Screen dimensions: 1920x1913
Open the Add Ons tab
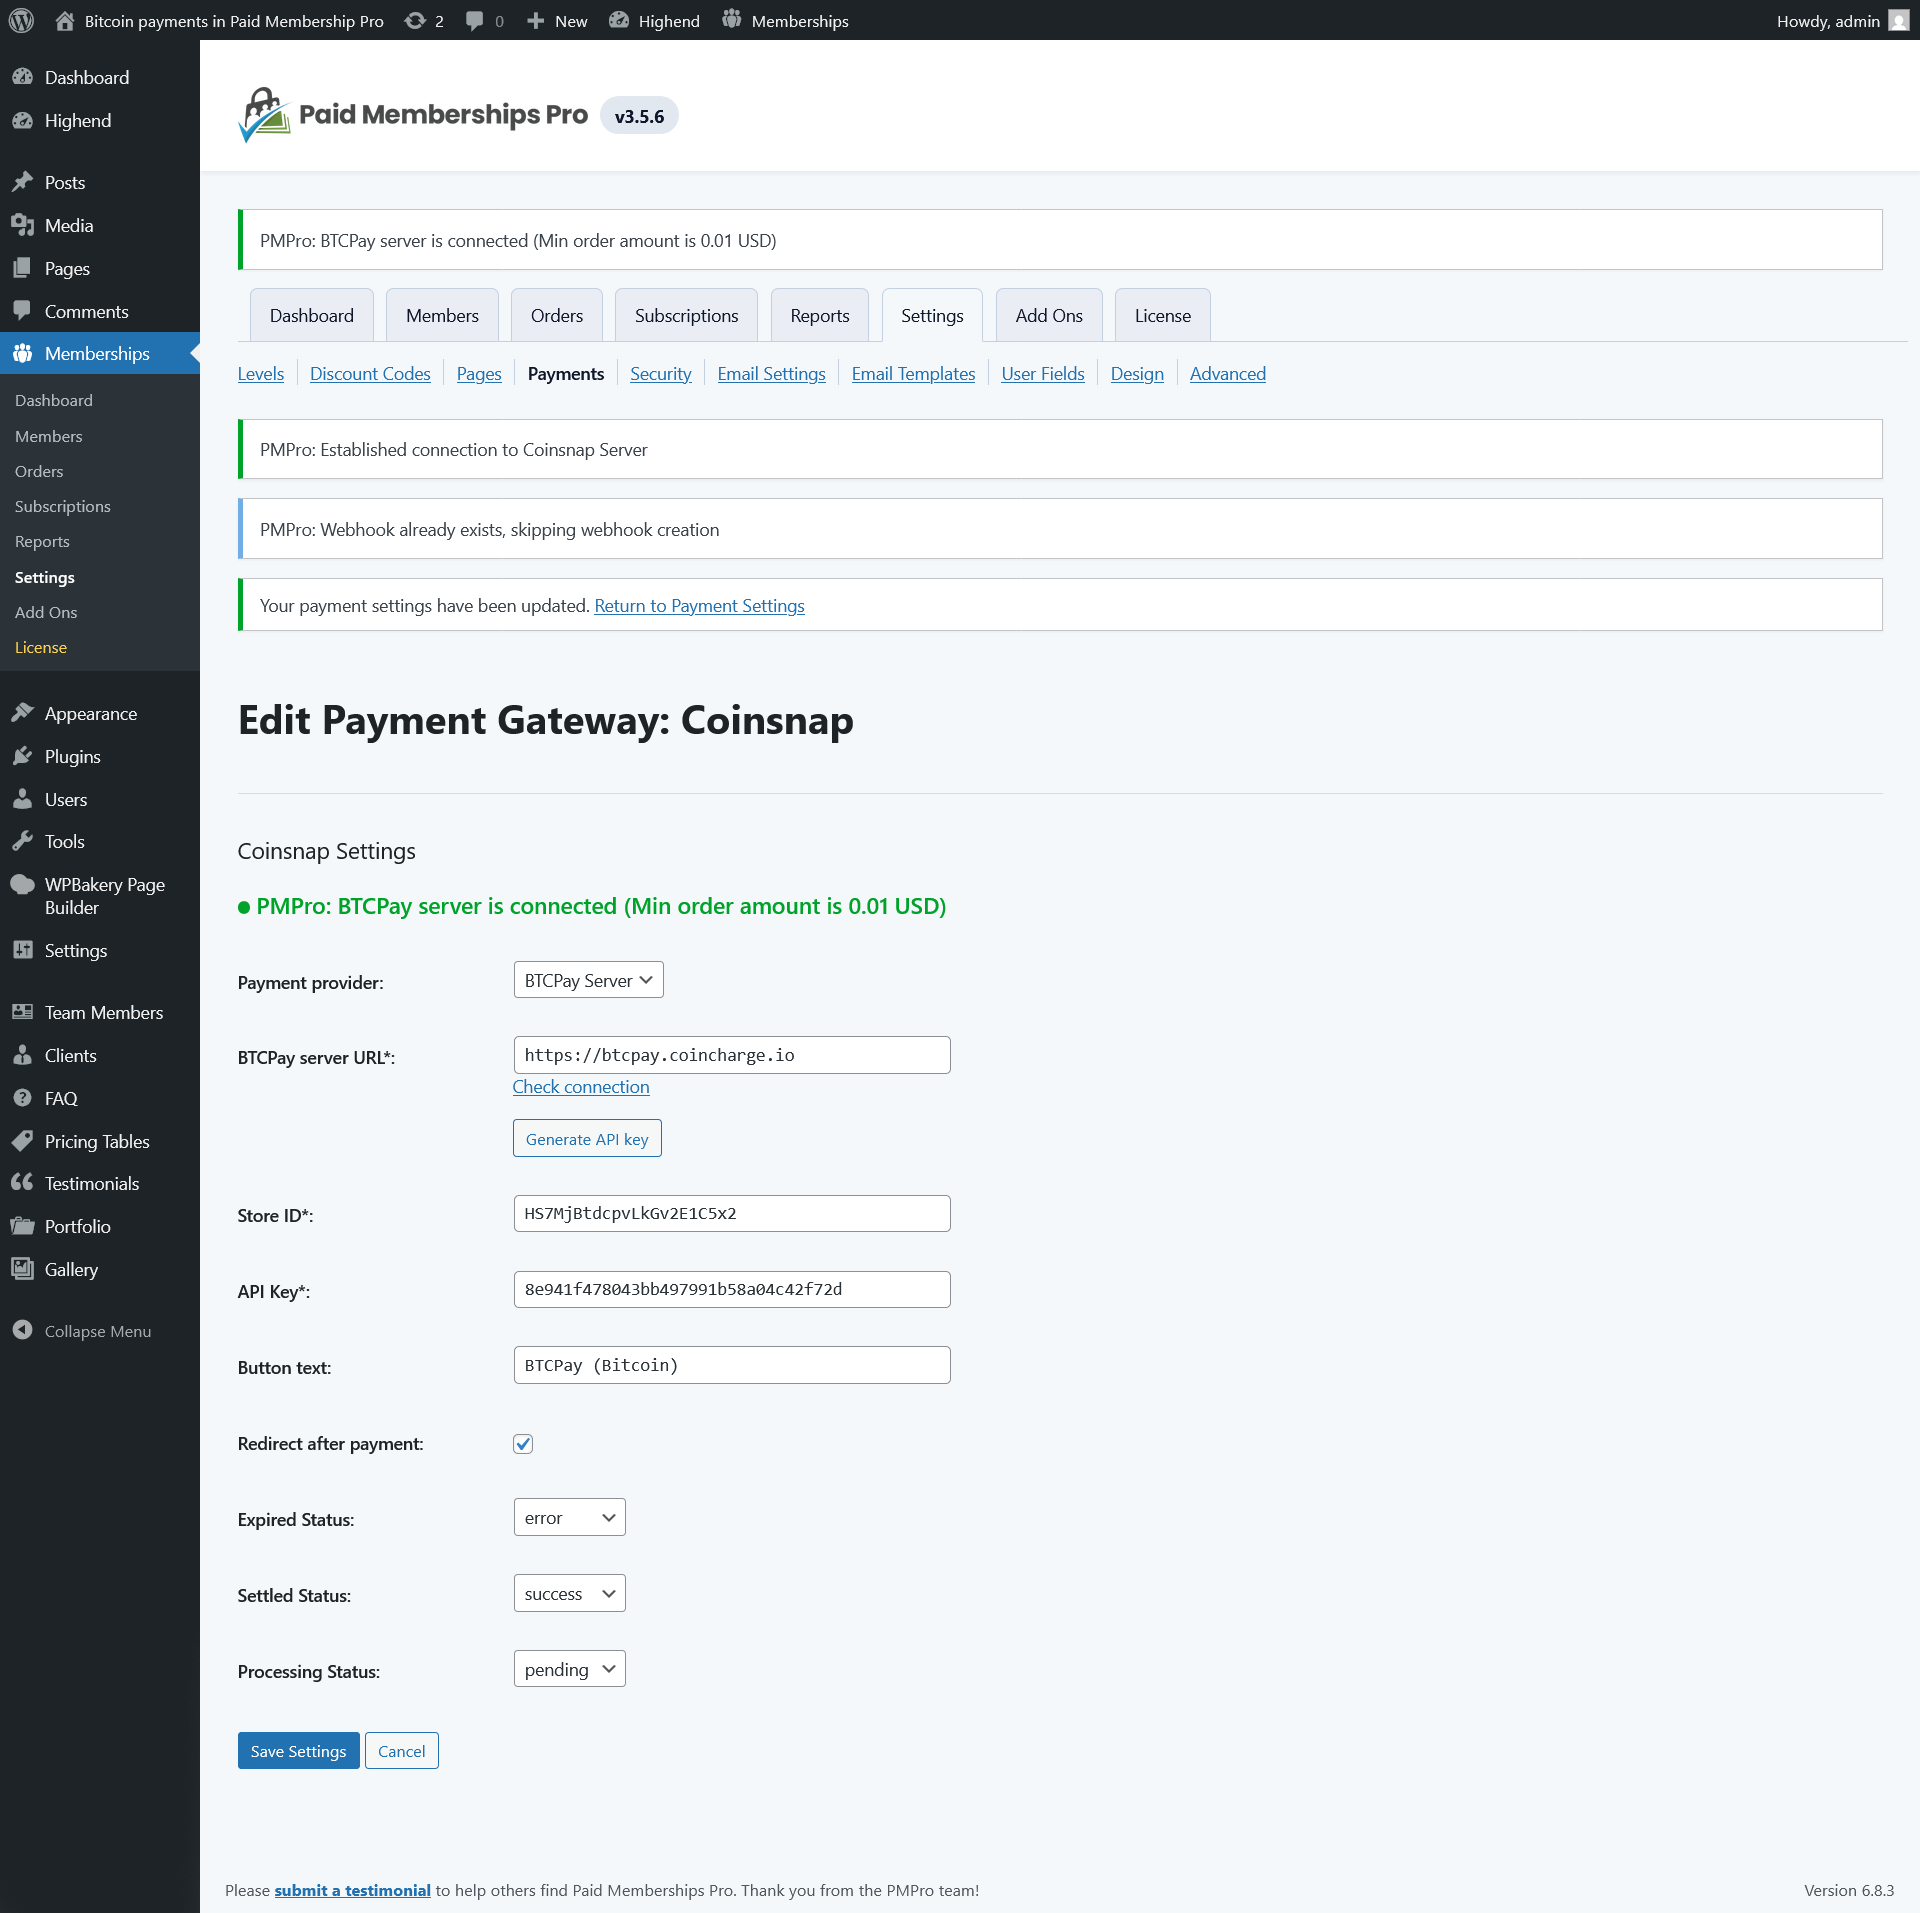1048,316
